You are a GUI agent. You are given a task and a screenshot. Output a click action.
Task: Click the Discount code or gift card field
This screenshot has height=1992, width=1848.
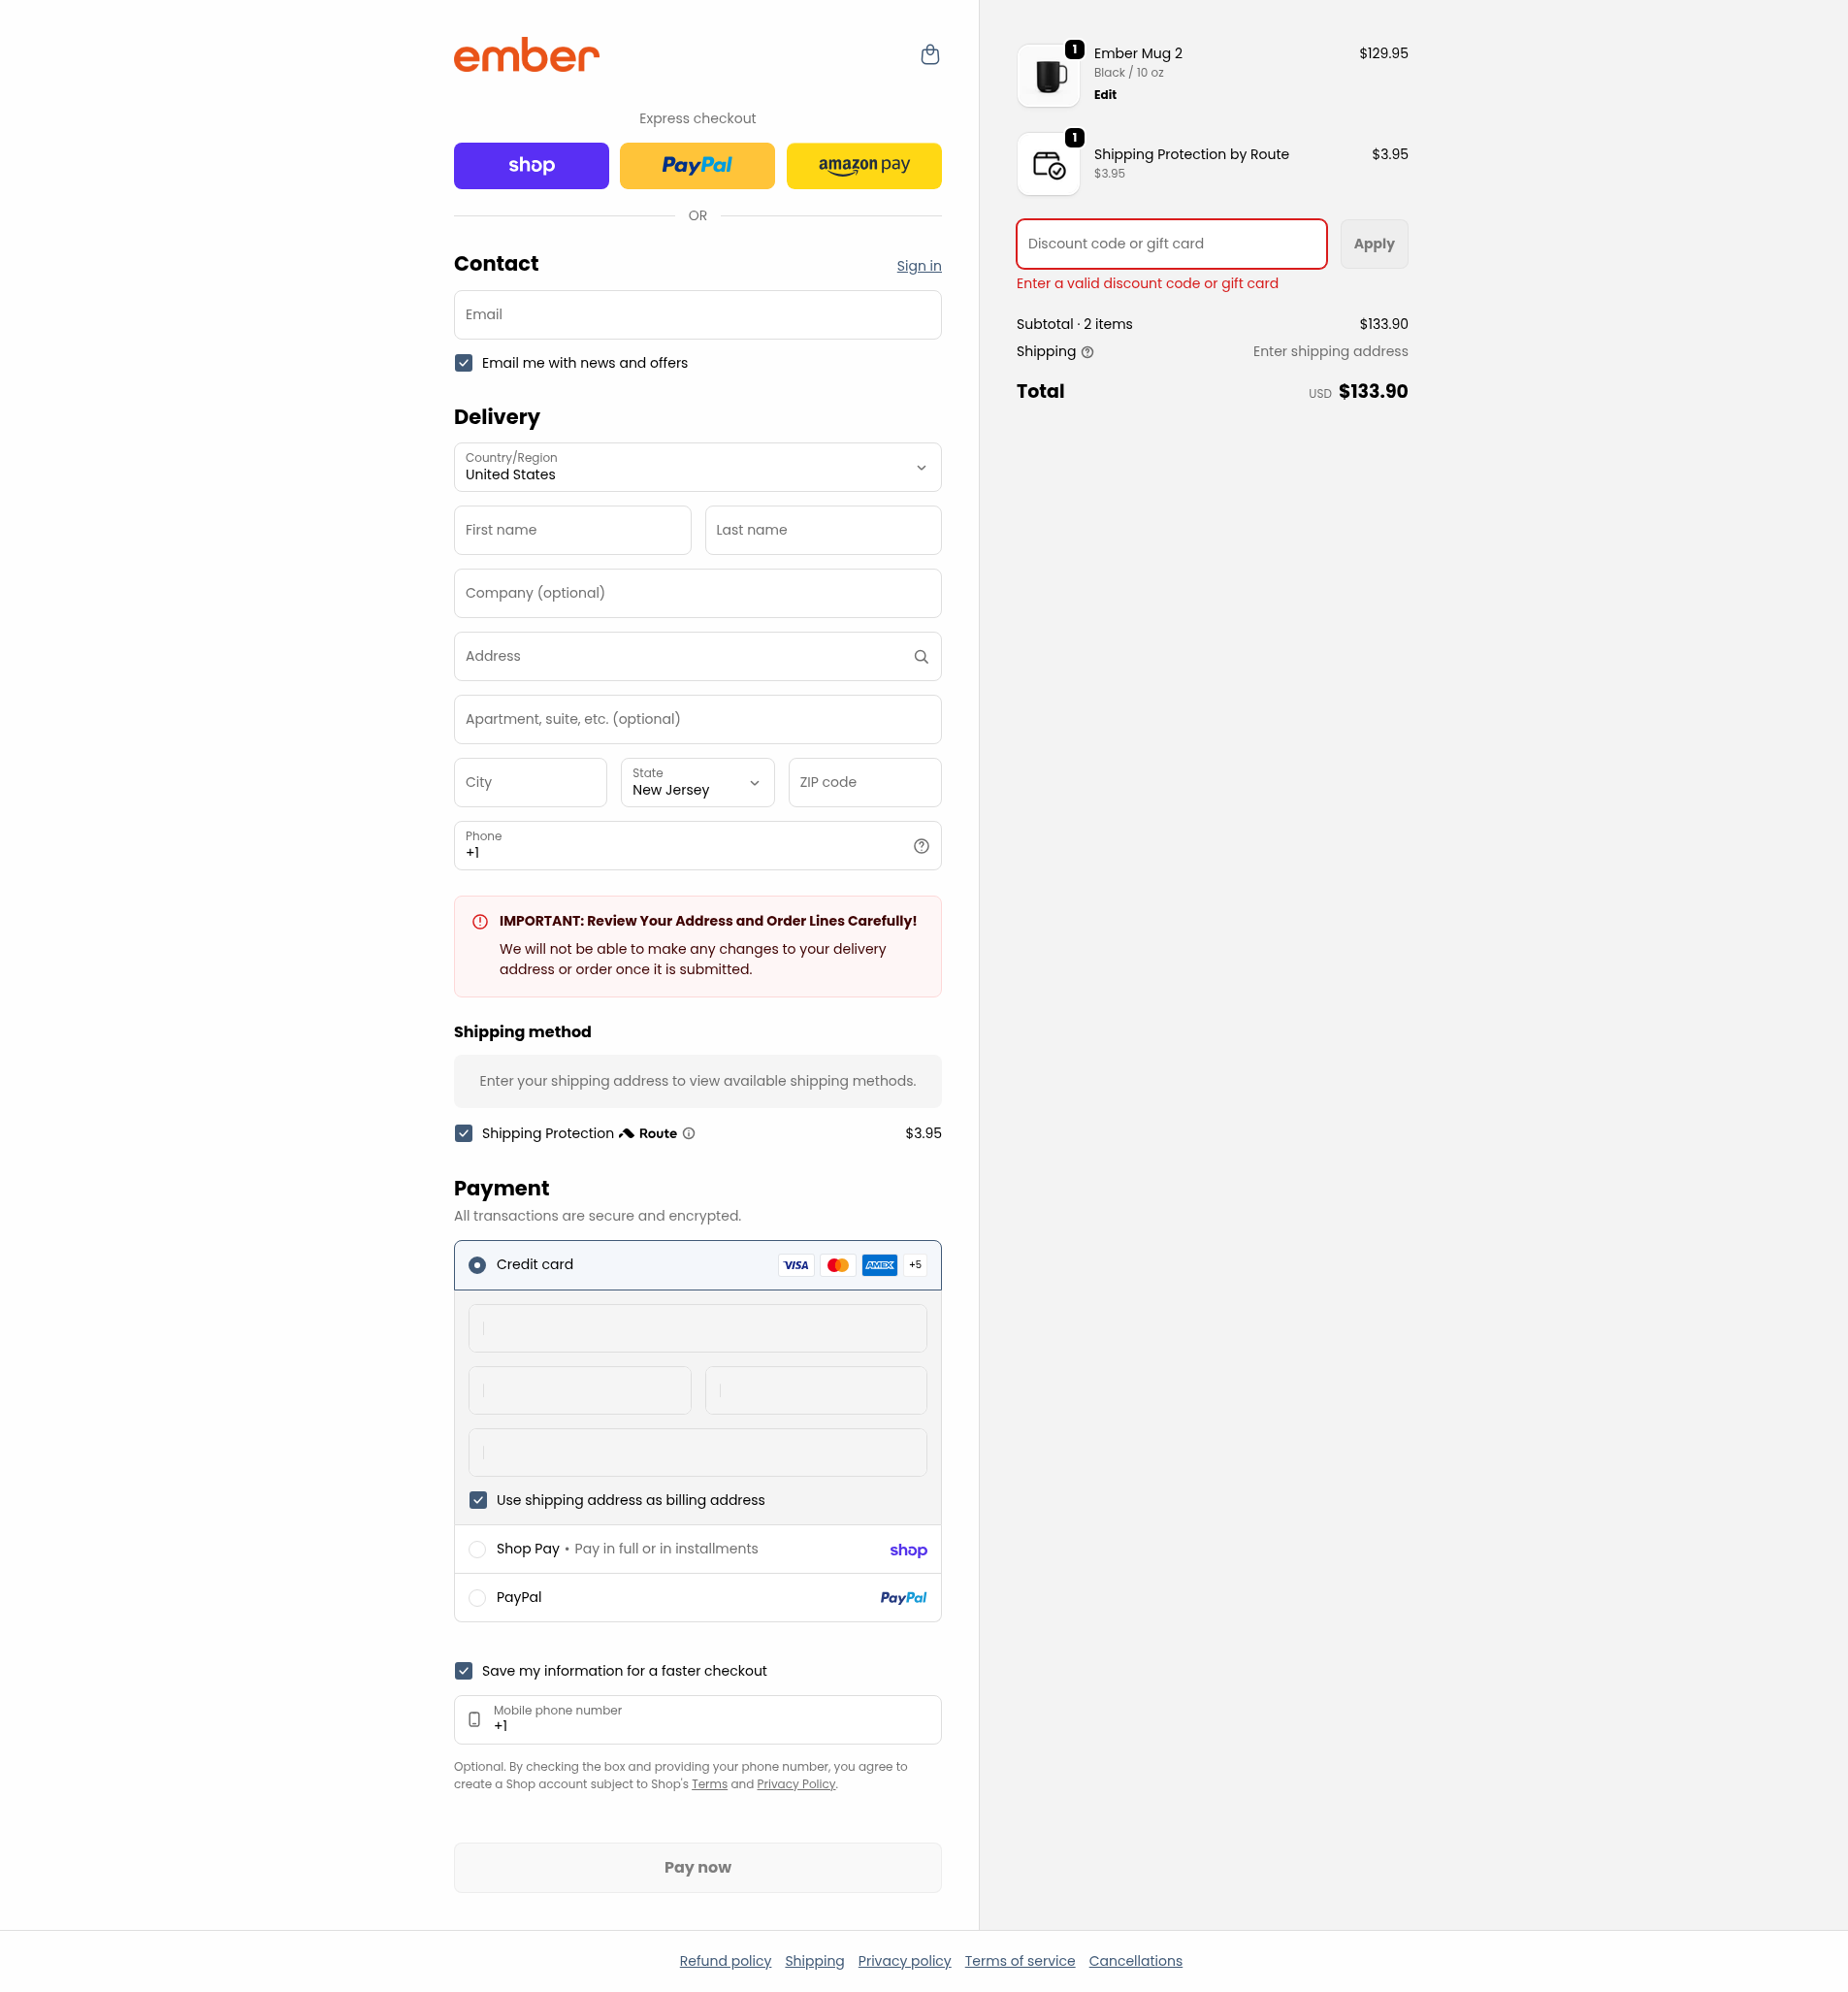(1171, 244)
